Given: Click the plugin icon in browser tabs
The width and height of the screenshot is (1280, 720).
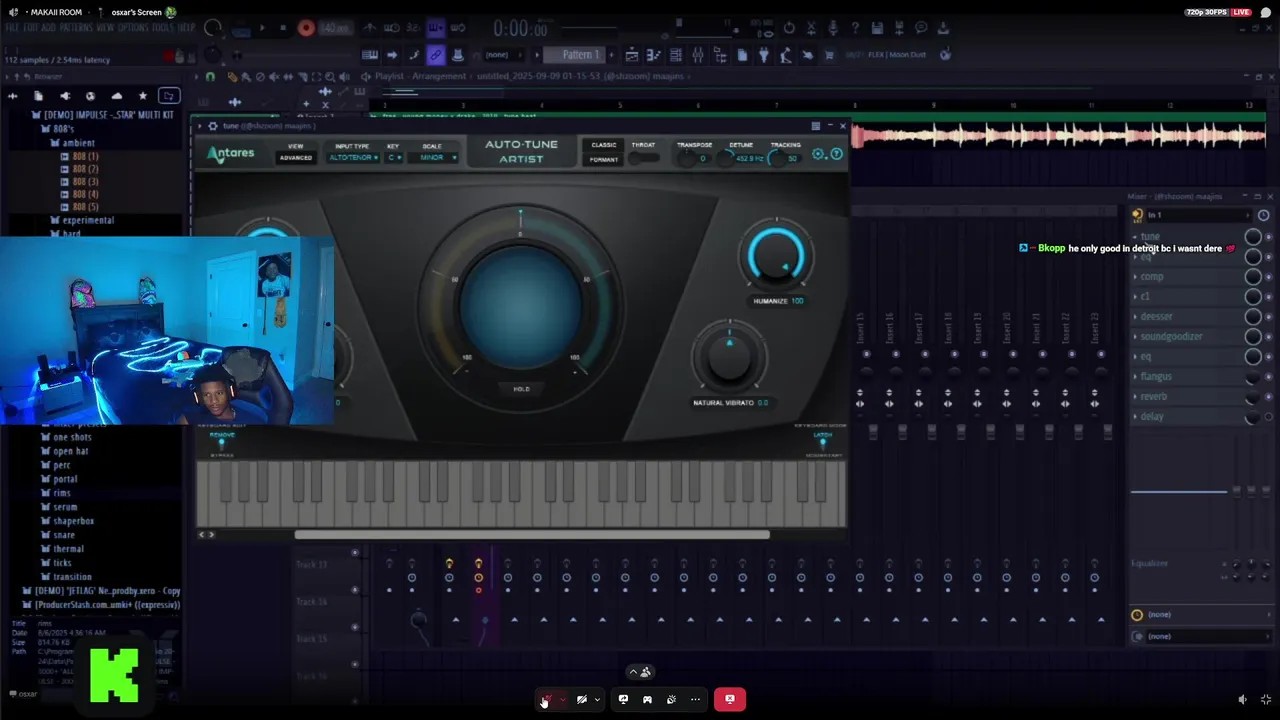Looking at the screenshot, I should pos(65,96).
